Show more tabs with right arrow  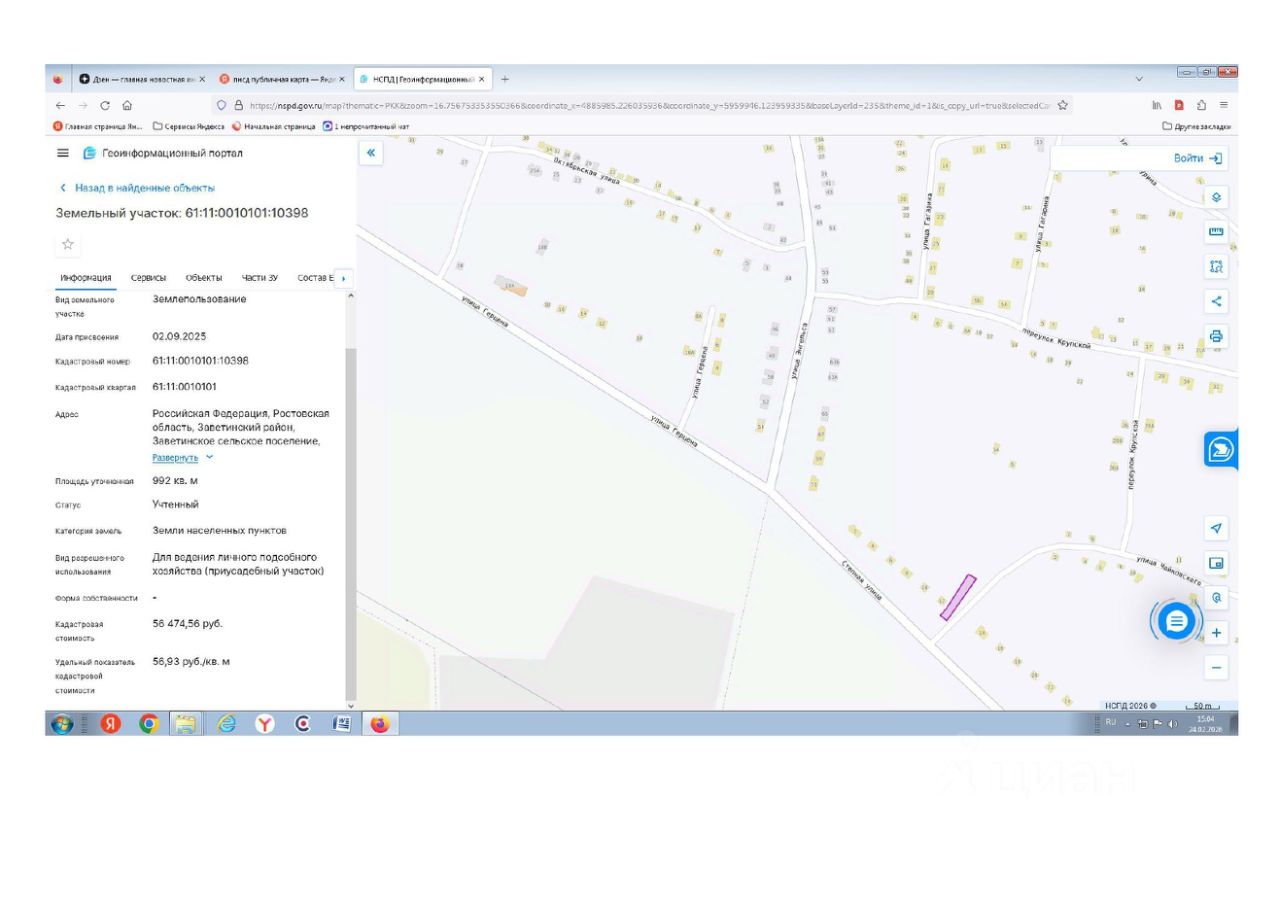pos(344,278)
